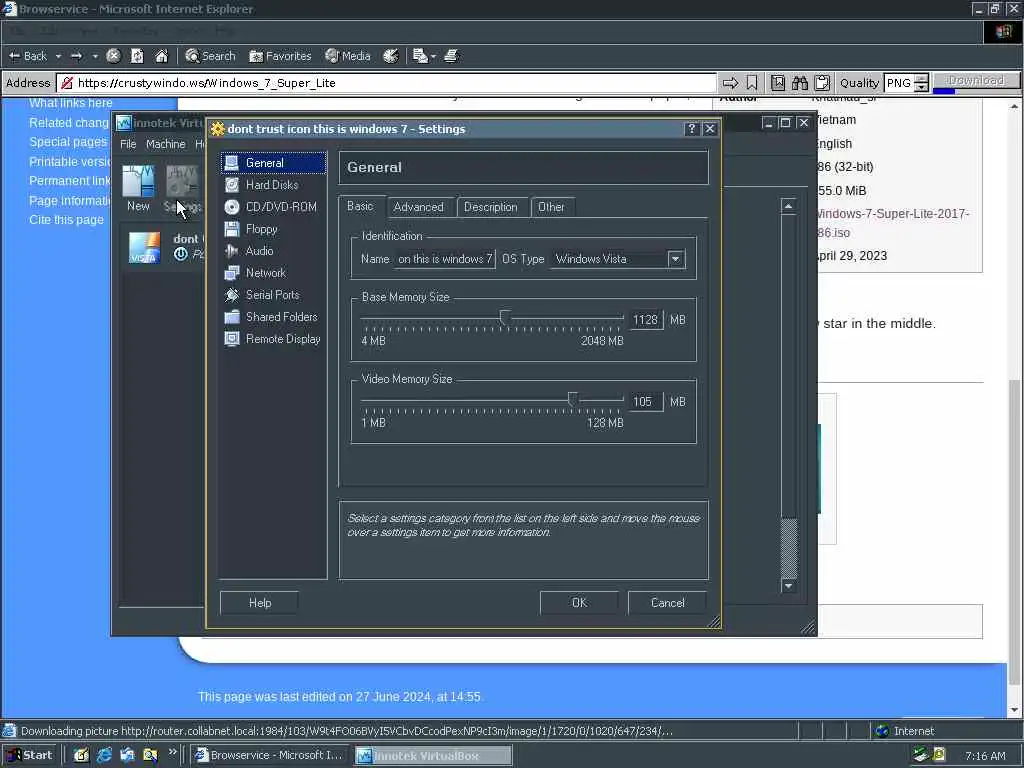Click the Settings toolbar icon in VirtualBox
Screen dimensions: 1024x768
[182, 187]
